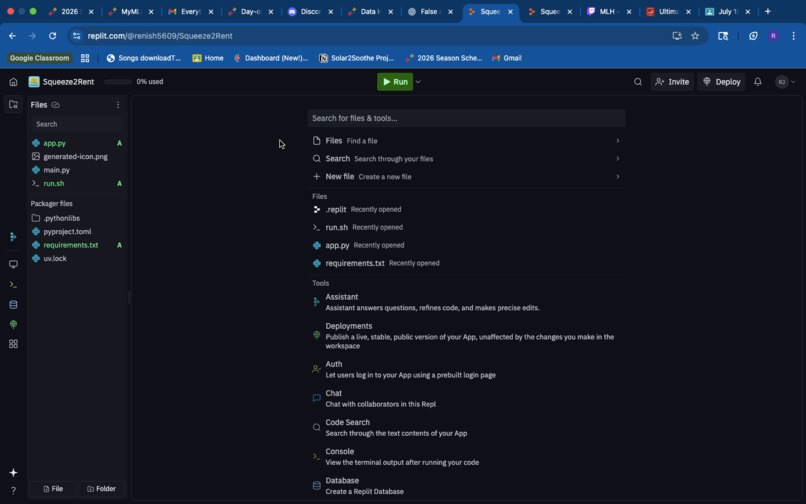Switch to the MLH browser tab
The height and width of the screenshot is (504, 806).
(x=609, y=11)
